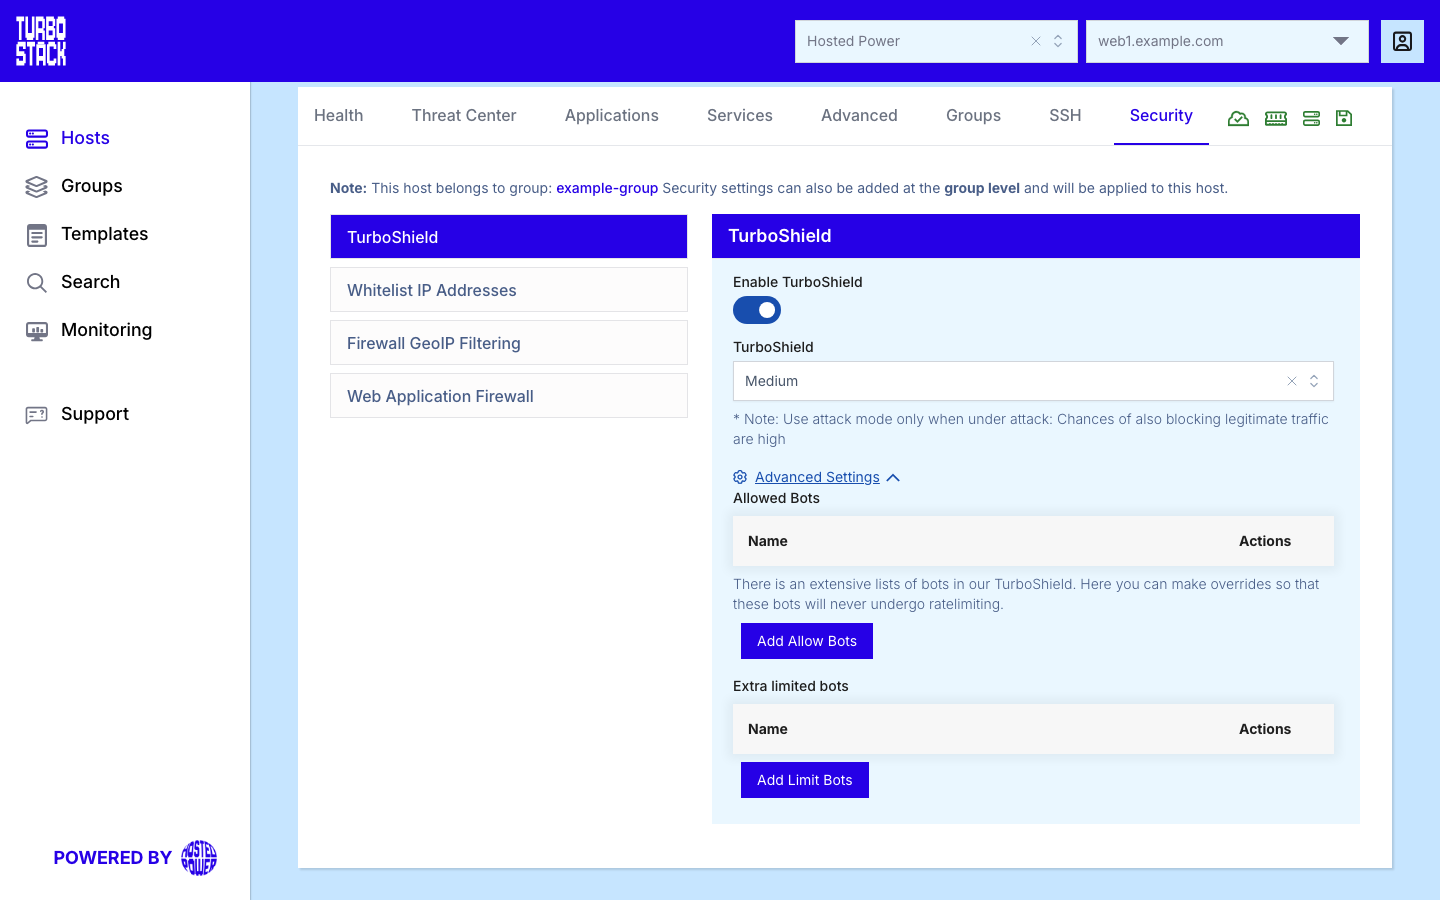Click the Actions header in Extra limited bots table
The width and height of the screenshot is (1440, 900).
1265,729
